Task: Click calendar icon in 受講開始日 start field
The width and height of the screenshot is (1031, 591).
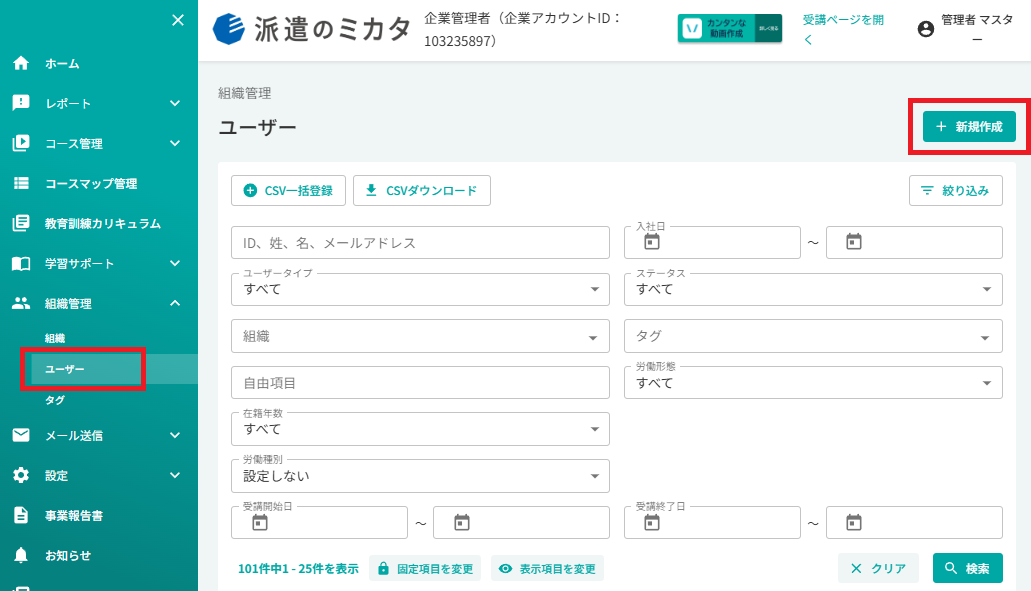Action: (260, 523)
